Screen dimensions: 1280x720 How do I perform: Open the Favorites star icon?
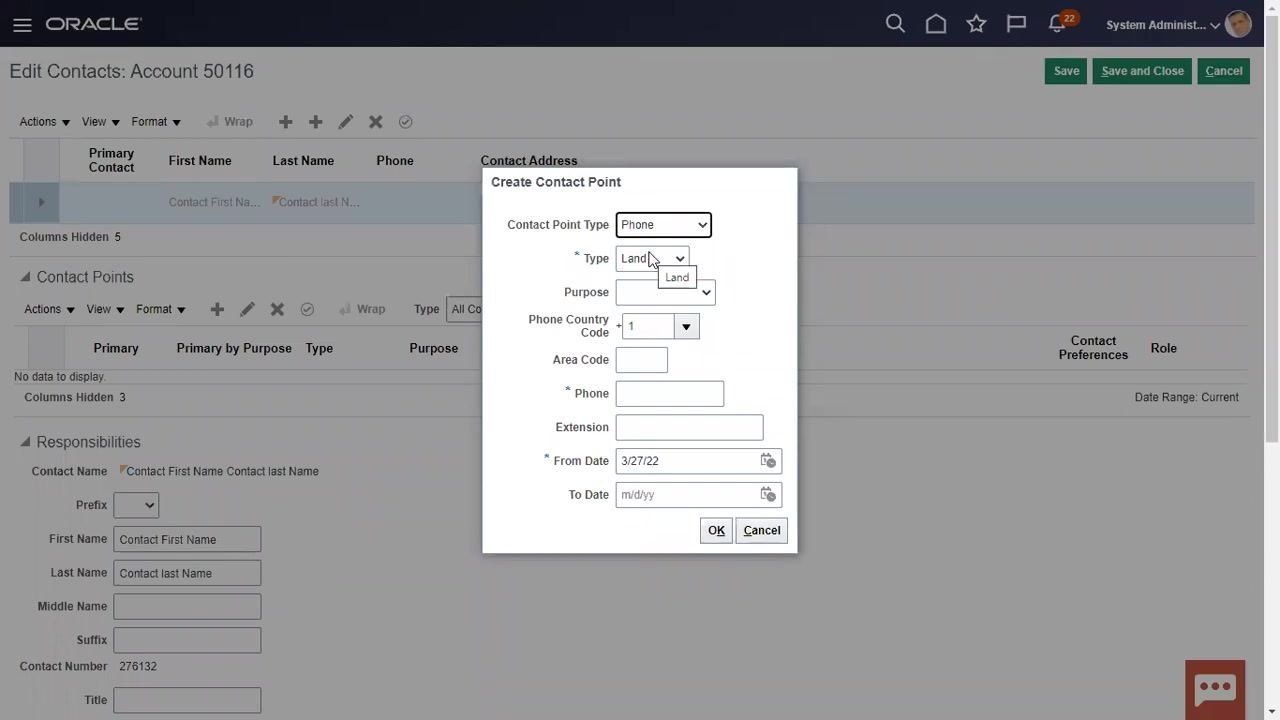(x=977, y=24)
